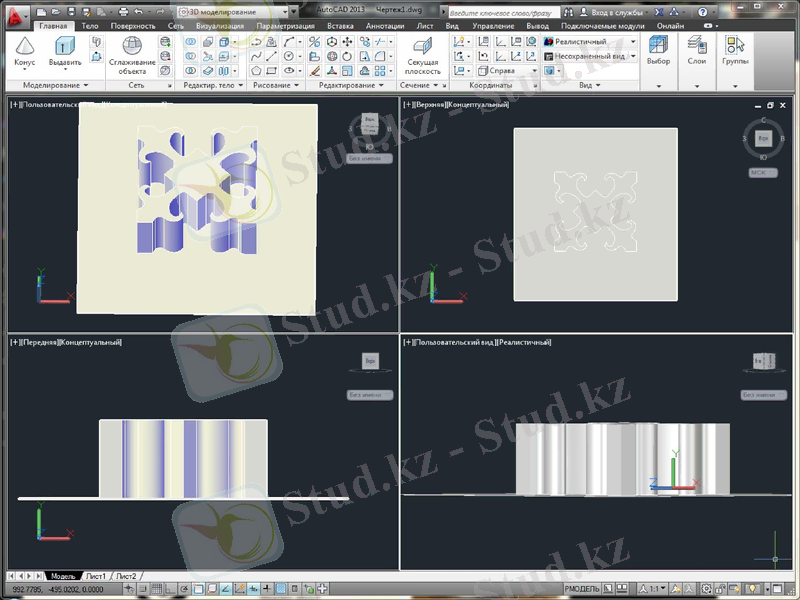Click the МСК button under the ViewCube
This screenshot has height=600, width=800.
click(x=762, y=172)
